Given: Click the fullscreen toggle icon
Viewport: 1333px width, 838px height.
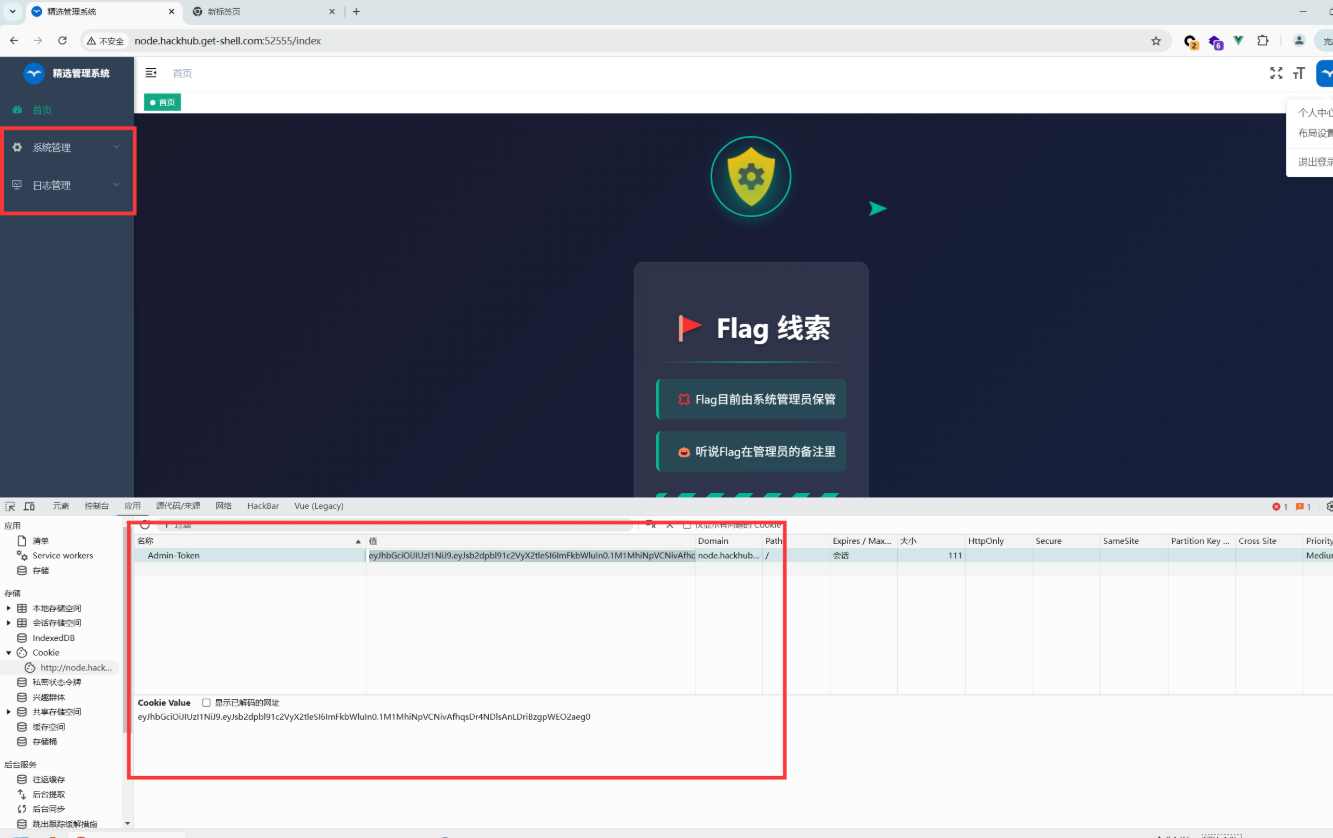Looking at the screenshot, I should tap(1276, 73).
